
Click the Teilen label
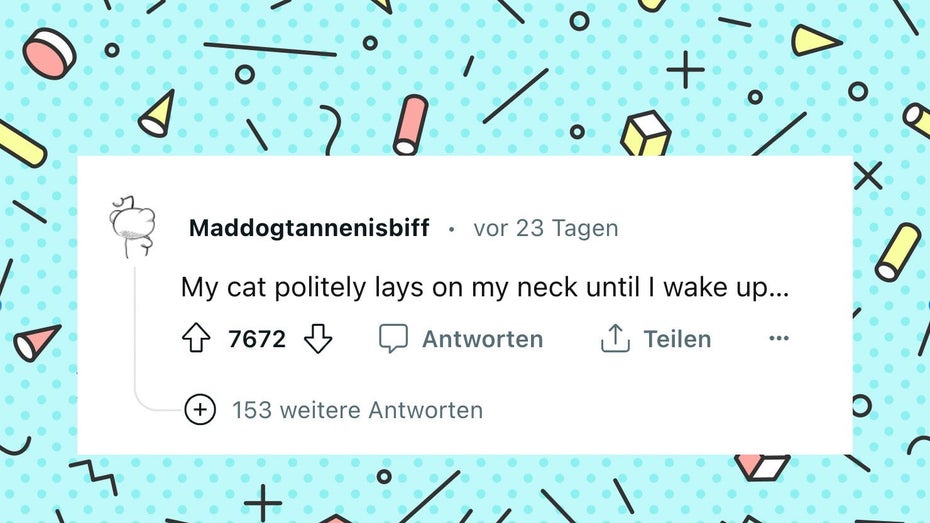pyautogui.click(x=677, y=339)
